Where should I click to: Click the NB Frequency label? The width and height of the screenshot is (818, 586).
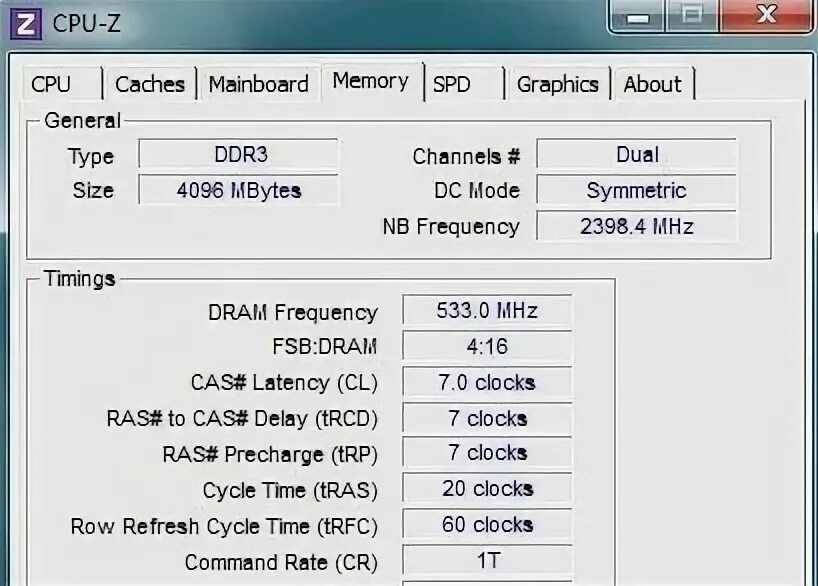[451, 227]
